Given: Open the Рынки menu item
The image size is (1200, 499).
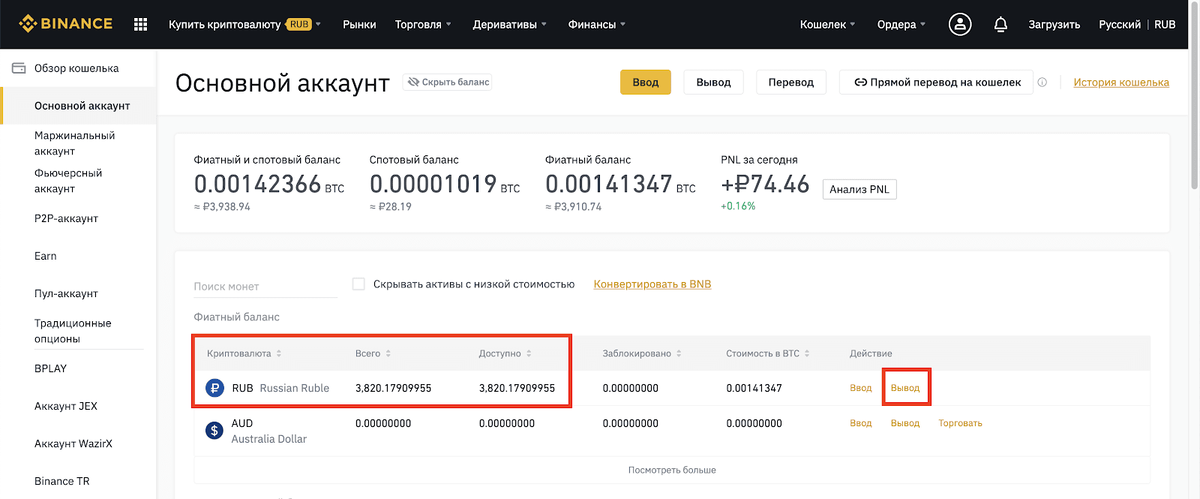Looking at the screenshot, I should tap(358, 24).
